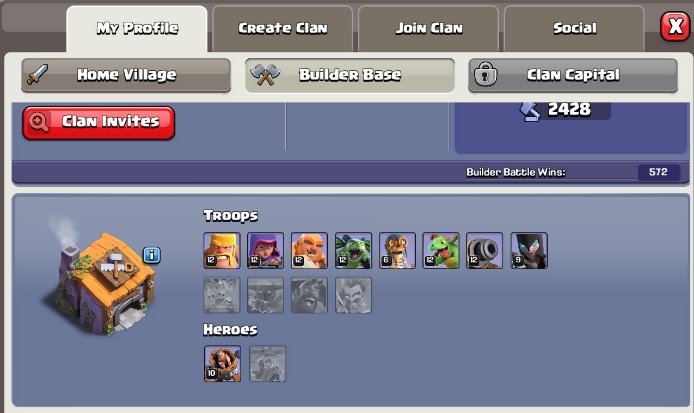Viewport: 694px width, 413px height.
Task: Open the Clan Invites button
Action: (99, 123)
